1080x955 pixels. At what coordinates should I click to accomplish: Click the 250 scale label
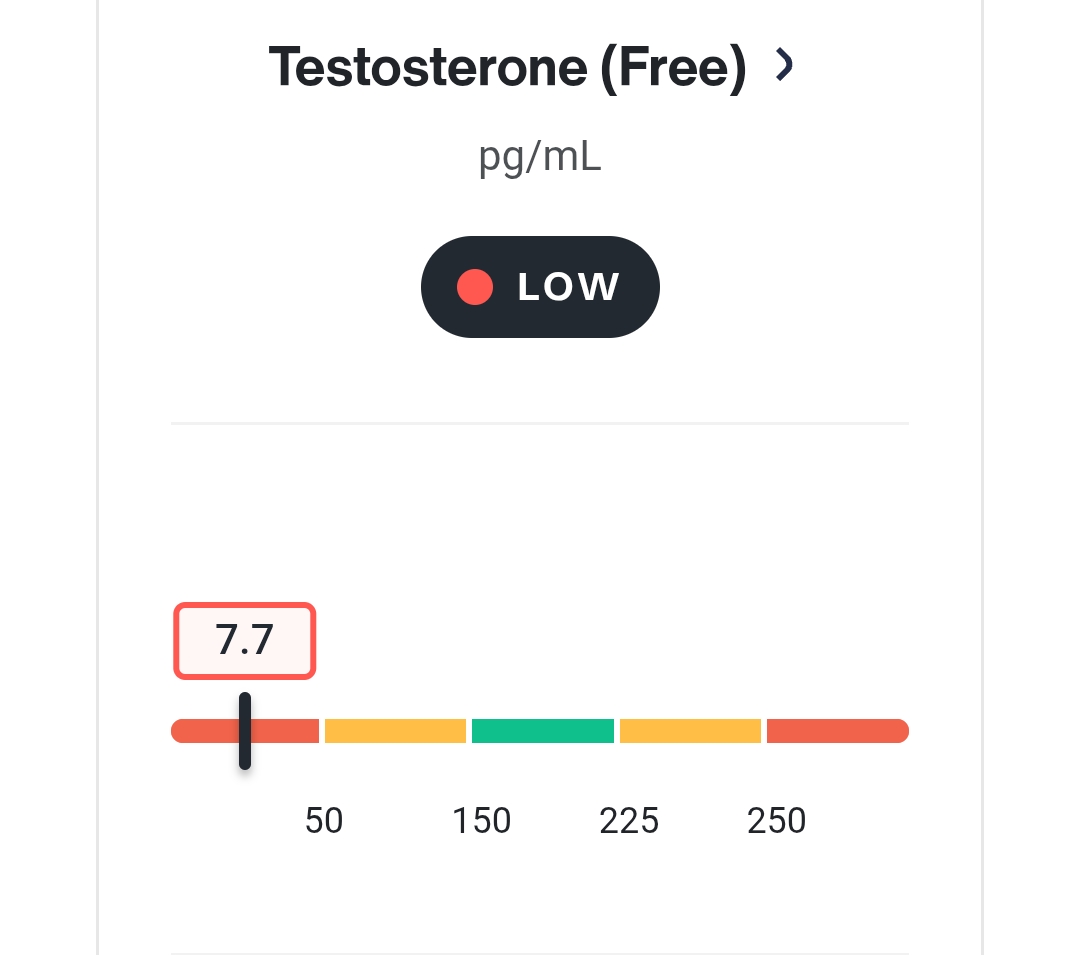(x=776, y=821)
